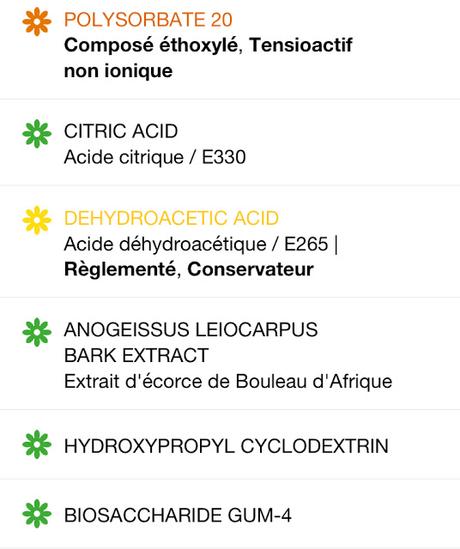This screenshot has width=460, height=549.
Task: Open the POLYSORBATE 20 ingredient title
Action: pyautogui.click(x=148, y=20)
